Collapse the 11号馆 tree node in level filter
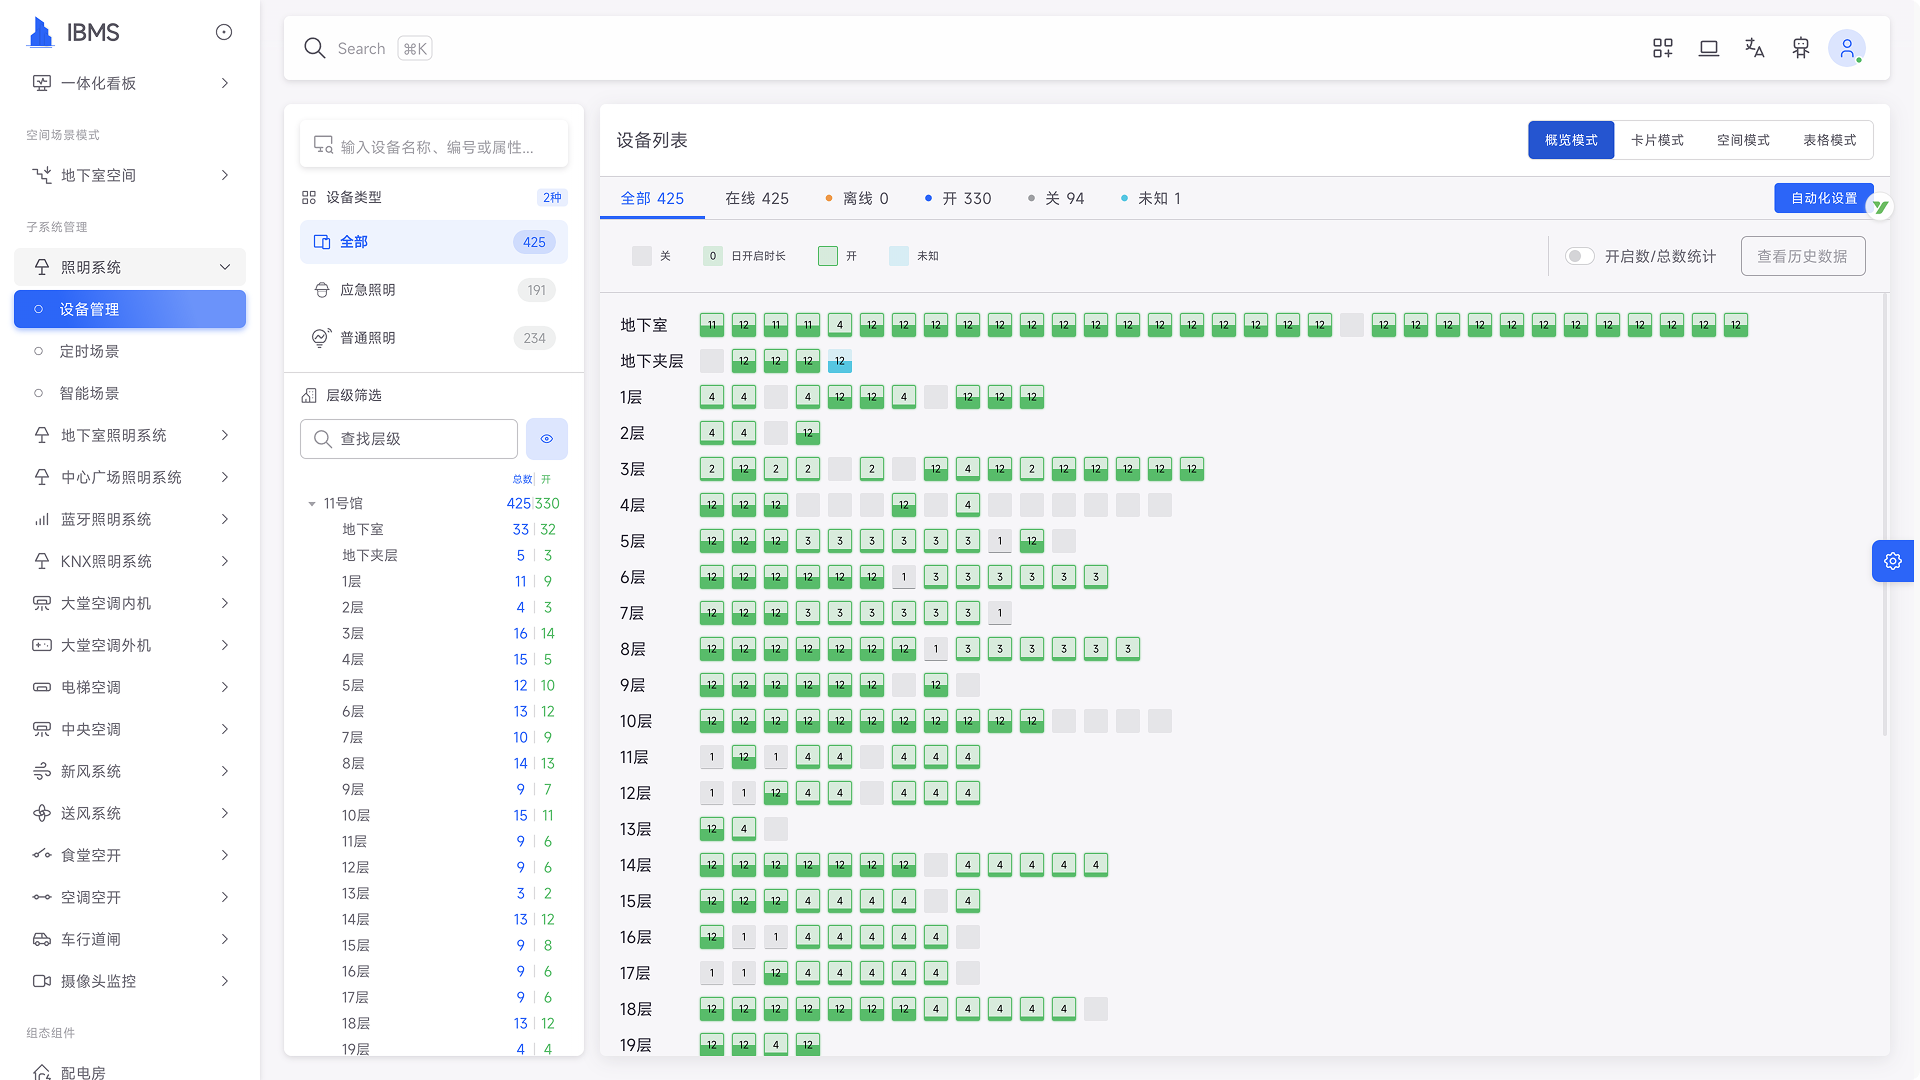The image size is (1920, 1080). [312, 503]
